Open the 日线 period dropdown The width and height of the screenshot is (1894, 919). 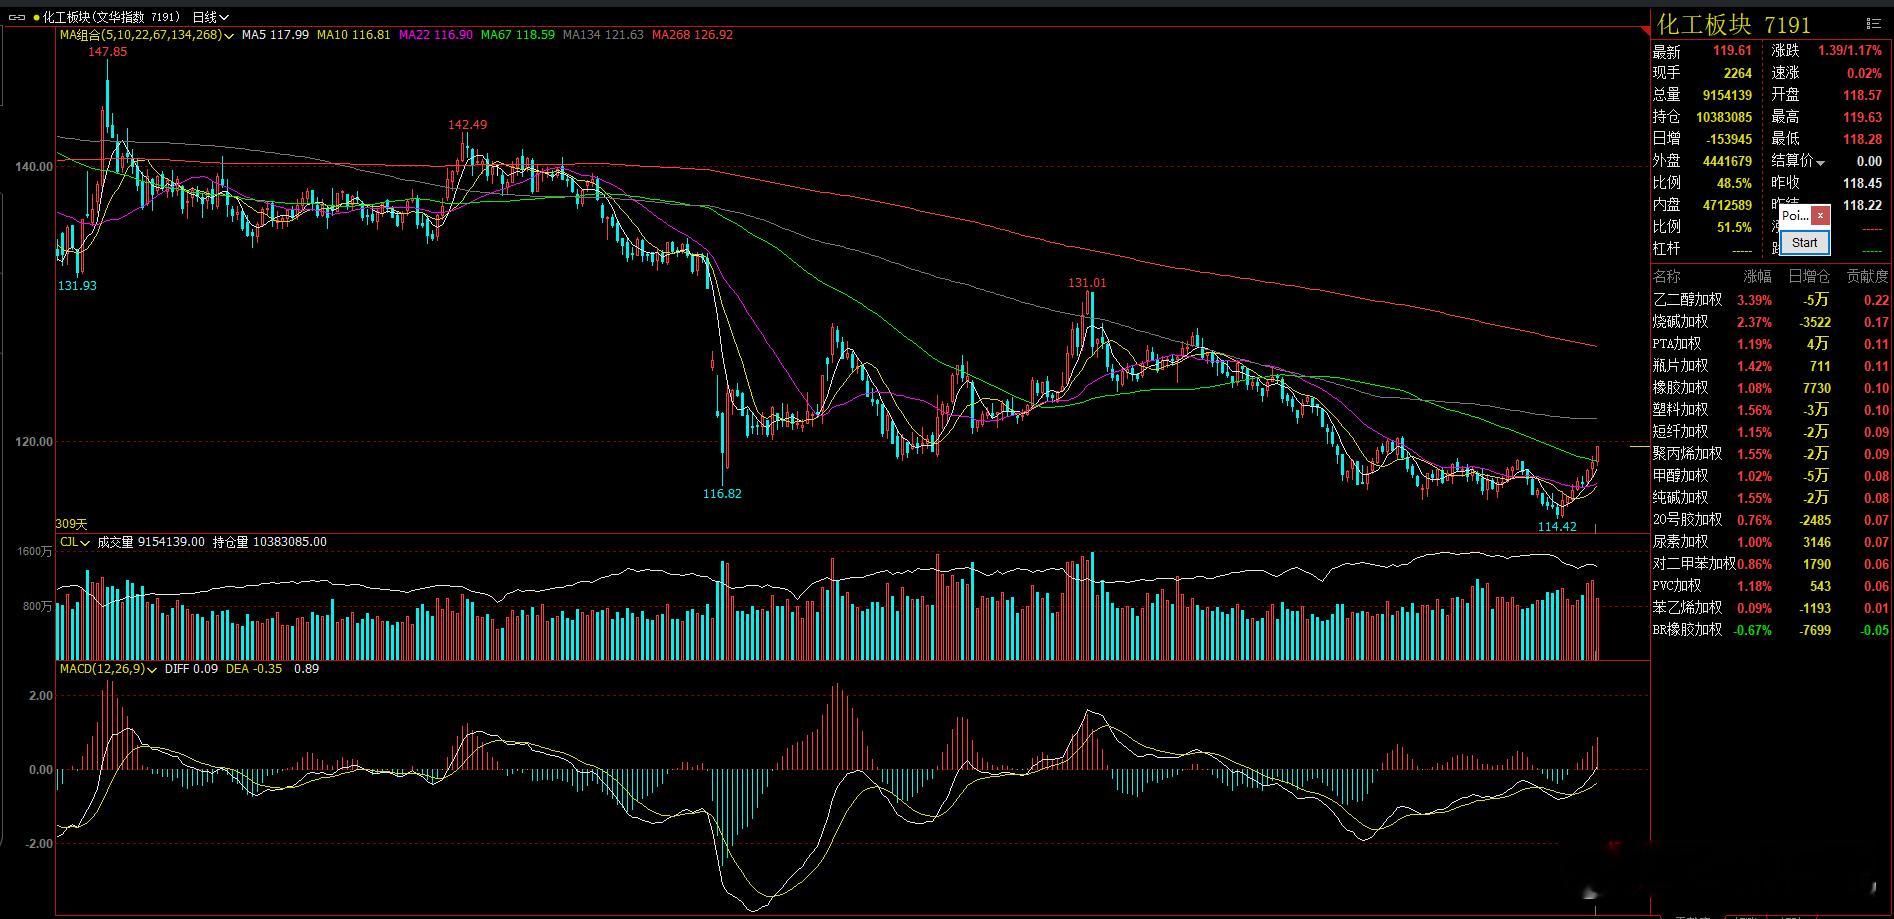[x=210, y=17]
